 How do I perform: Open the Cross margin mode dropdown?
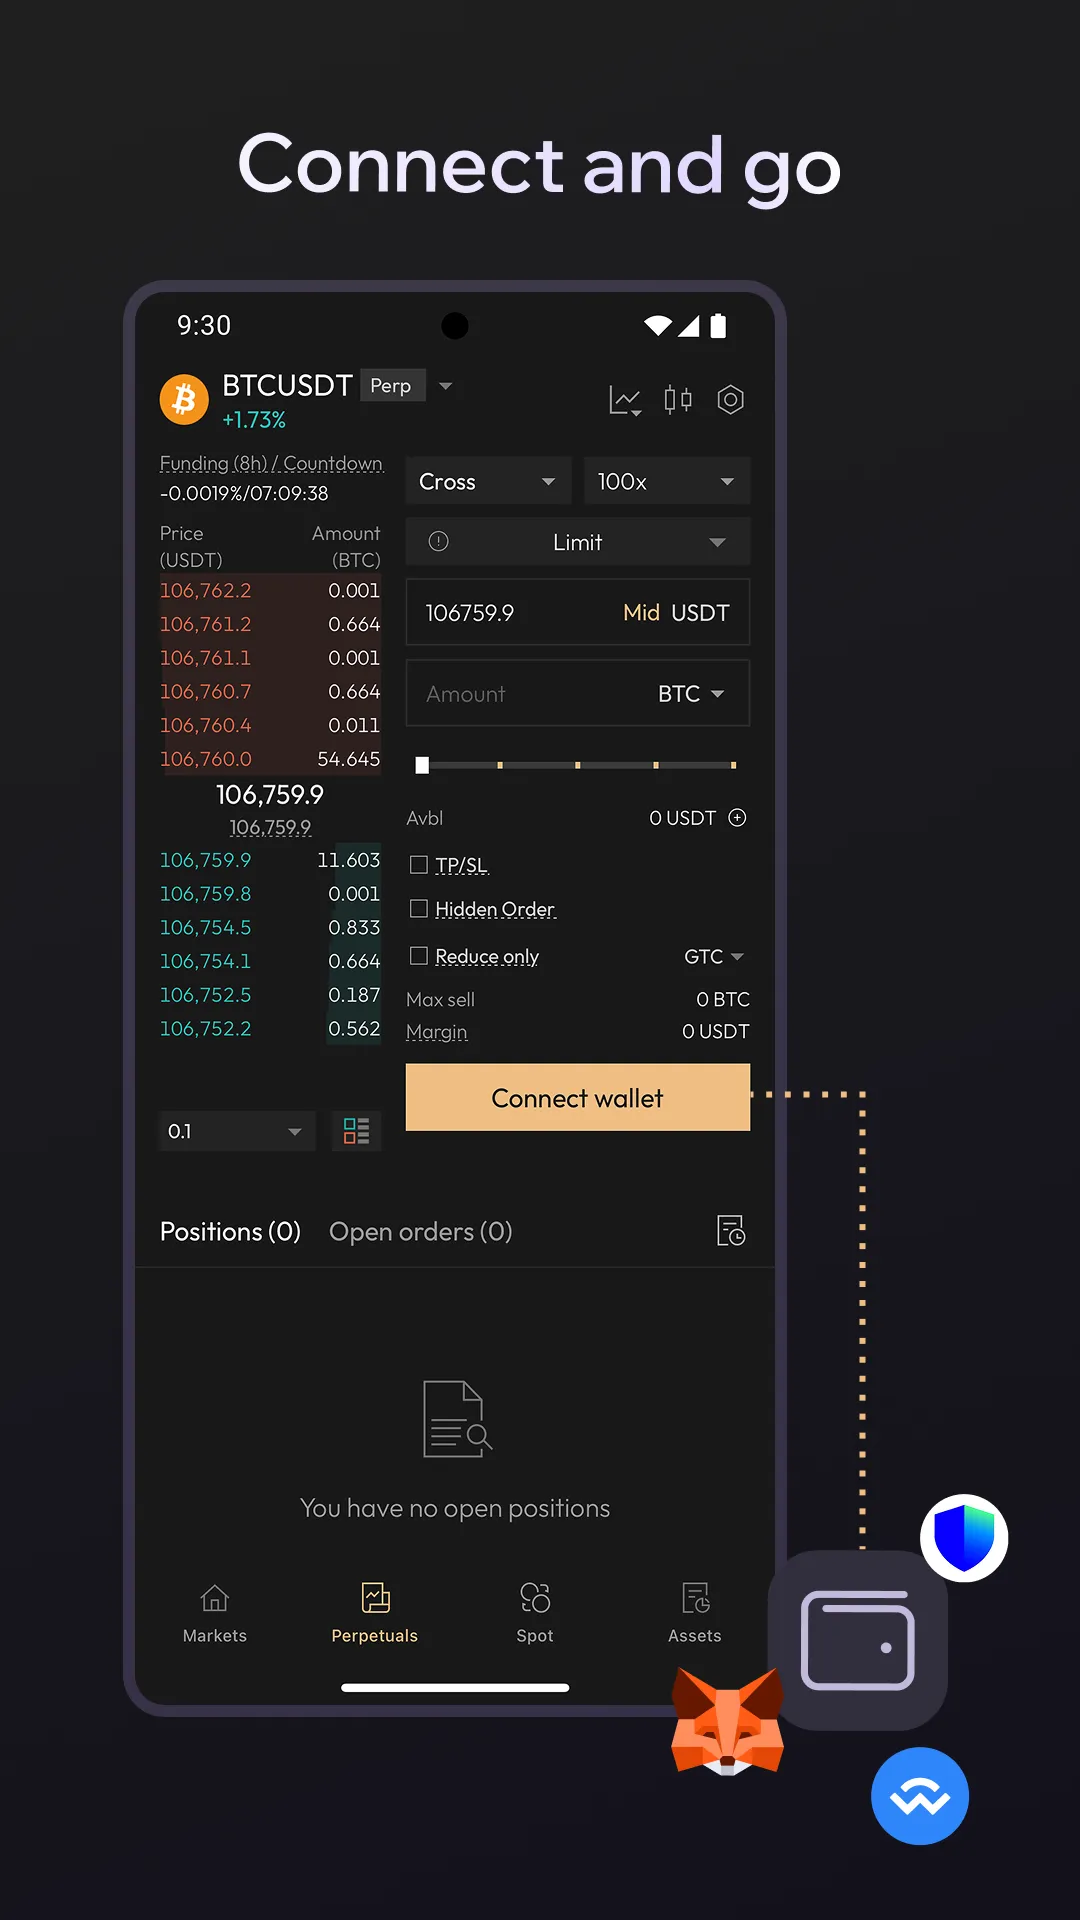point(488,481)
